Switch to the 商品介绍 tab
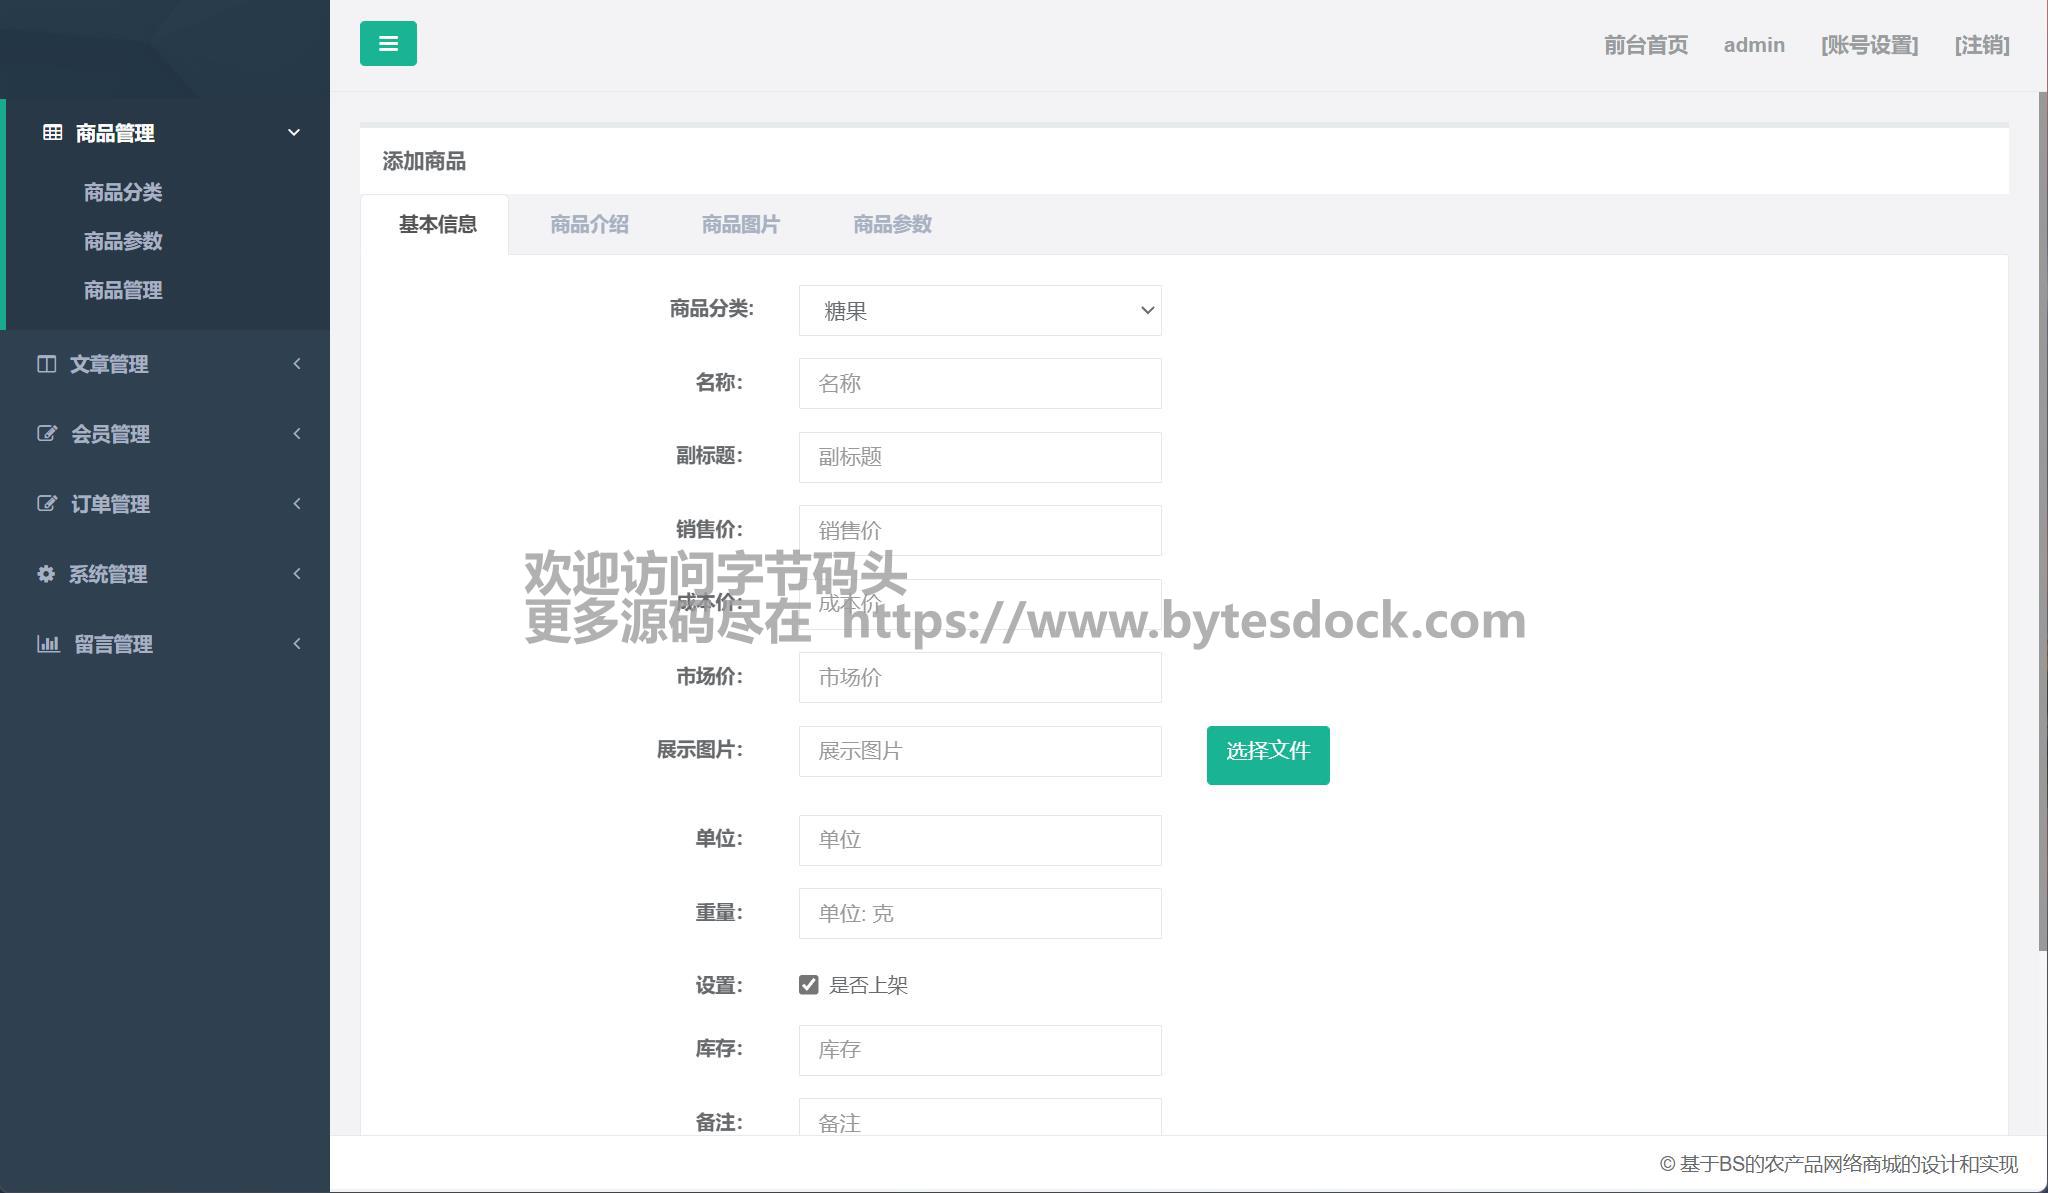The height and width of the screenshot is (1193, 2048). (589, 224)
